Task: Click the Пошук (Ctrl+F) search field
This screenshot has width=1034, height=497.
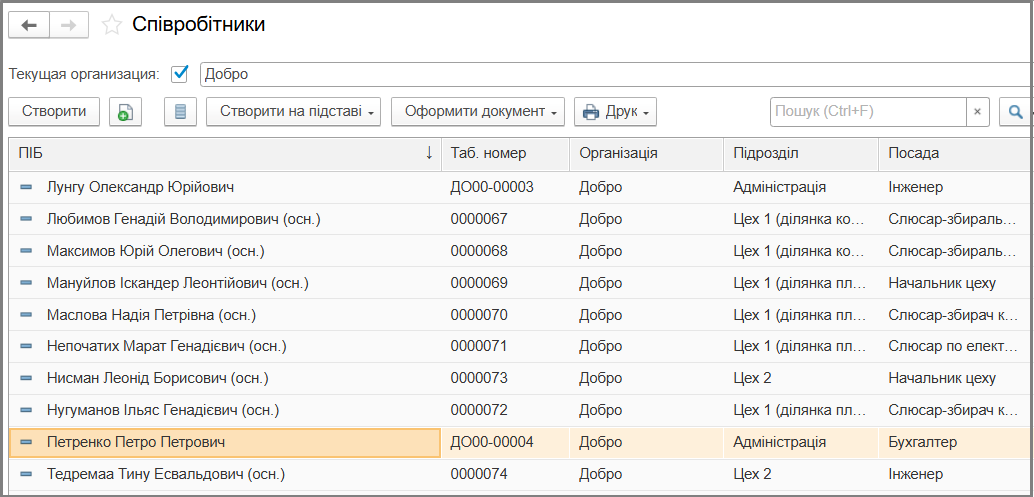Action: (868, 111)
